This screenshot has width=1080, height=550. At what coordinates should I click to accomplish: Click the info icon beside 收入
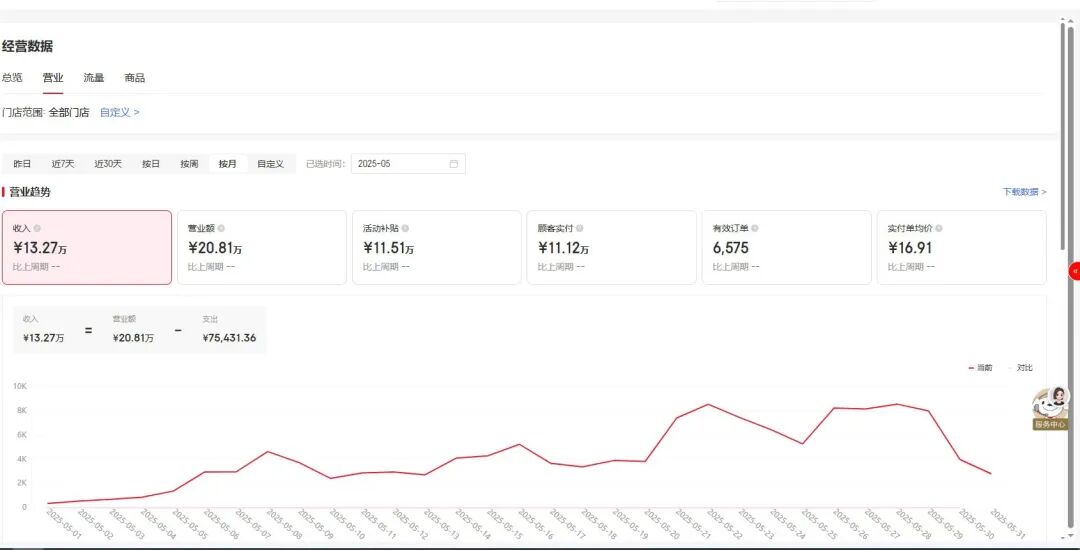[37, 229]
